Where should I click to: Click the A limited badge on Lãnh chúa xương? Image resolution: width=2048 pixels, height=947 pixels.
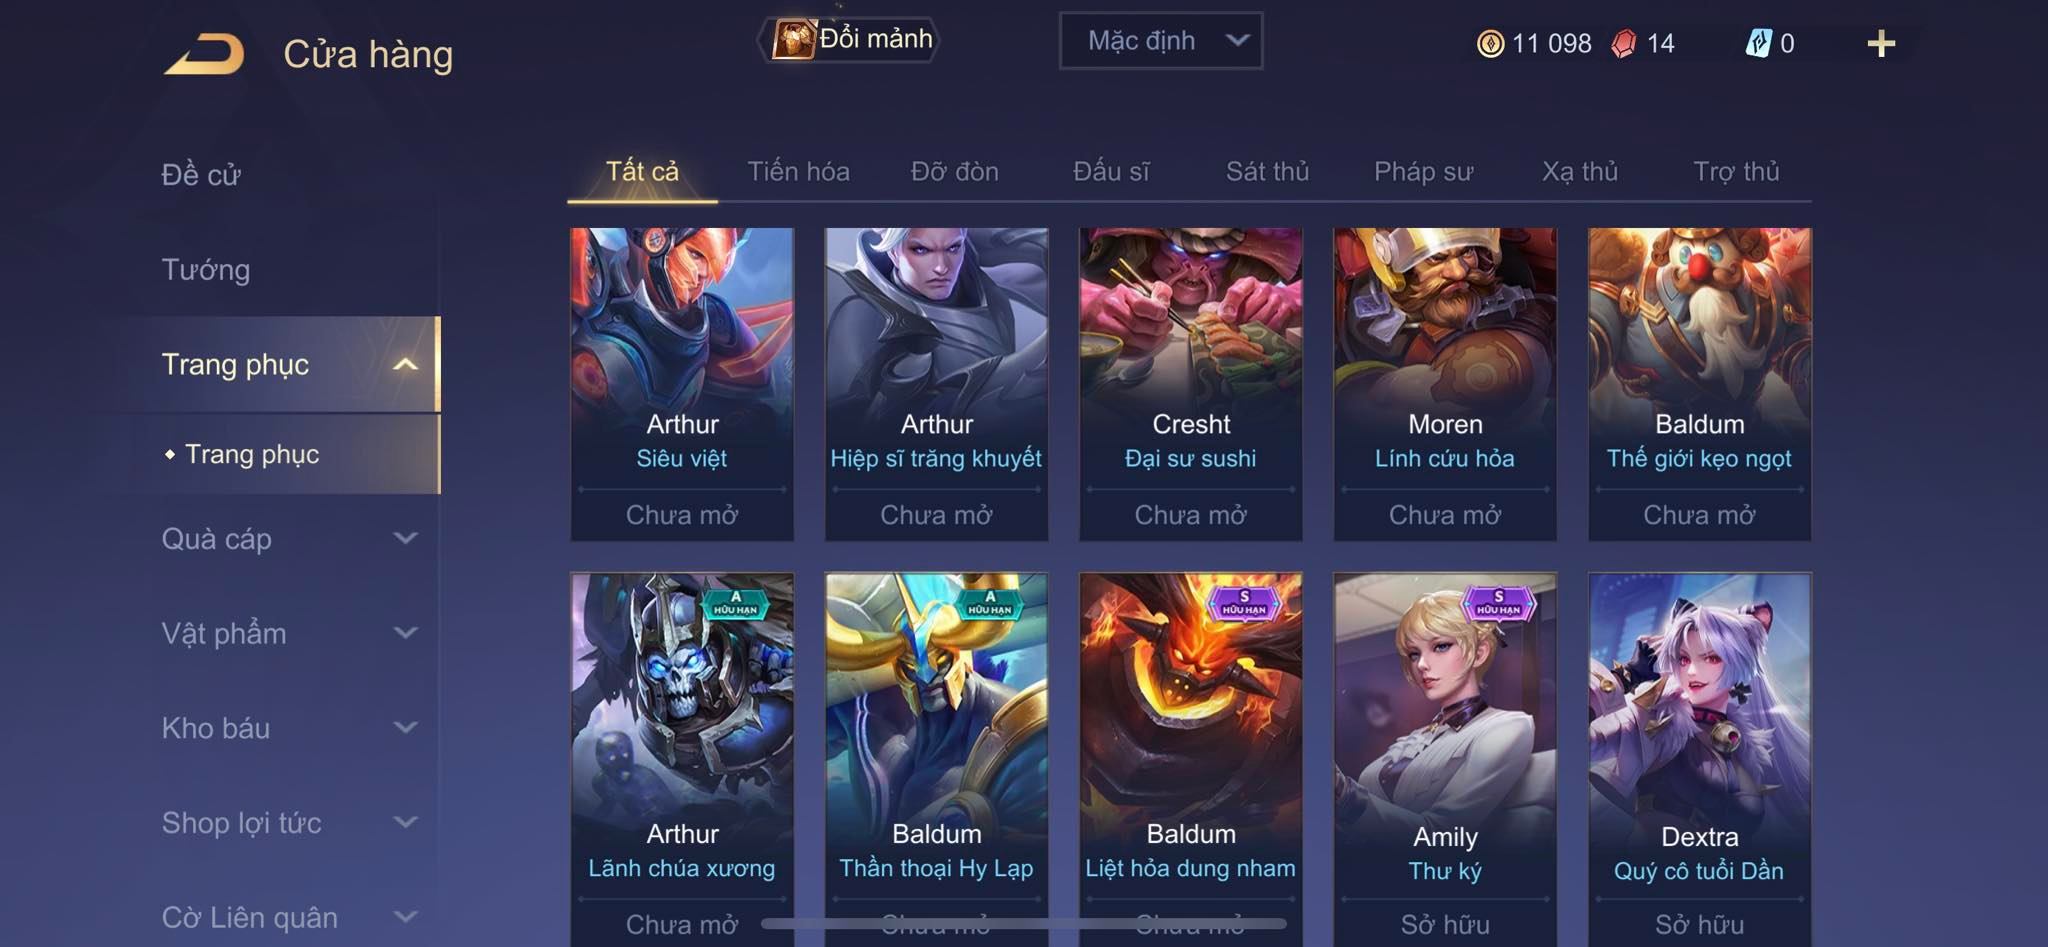click(x=735, y=603)
